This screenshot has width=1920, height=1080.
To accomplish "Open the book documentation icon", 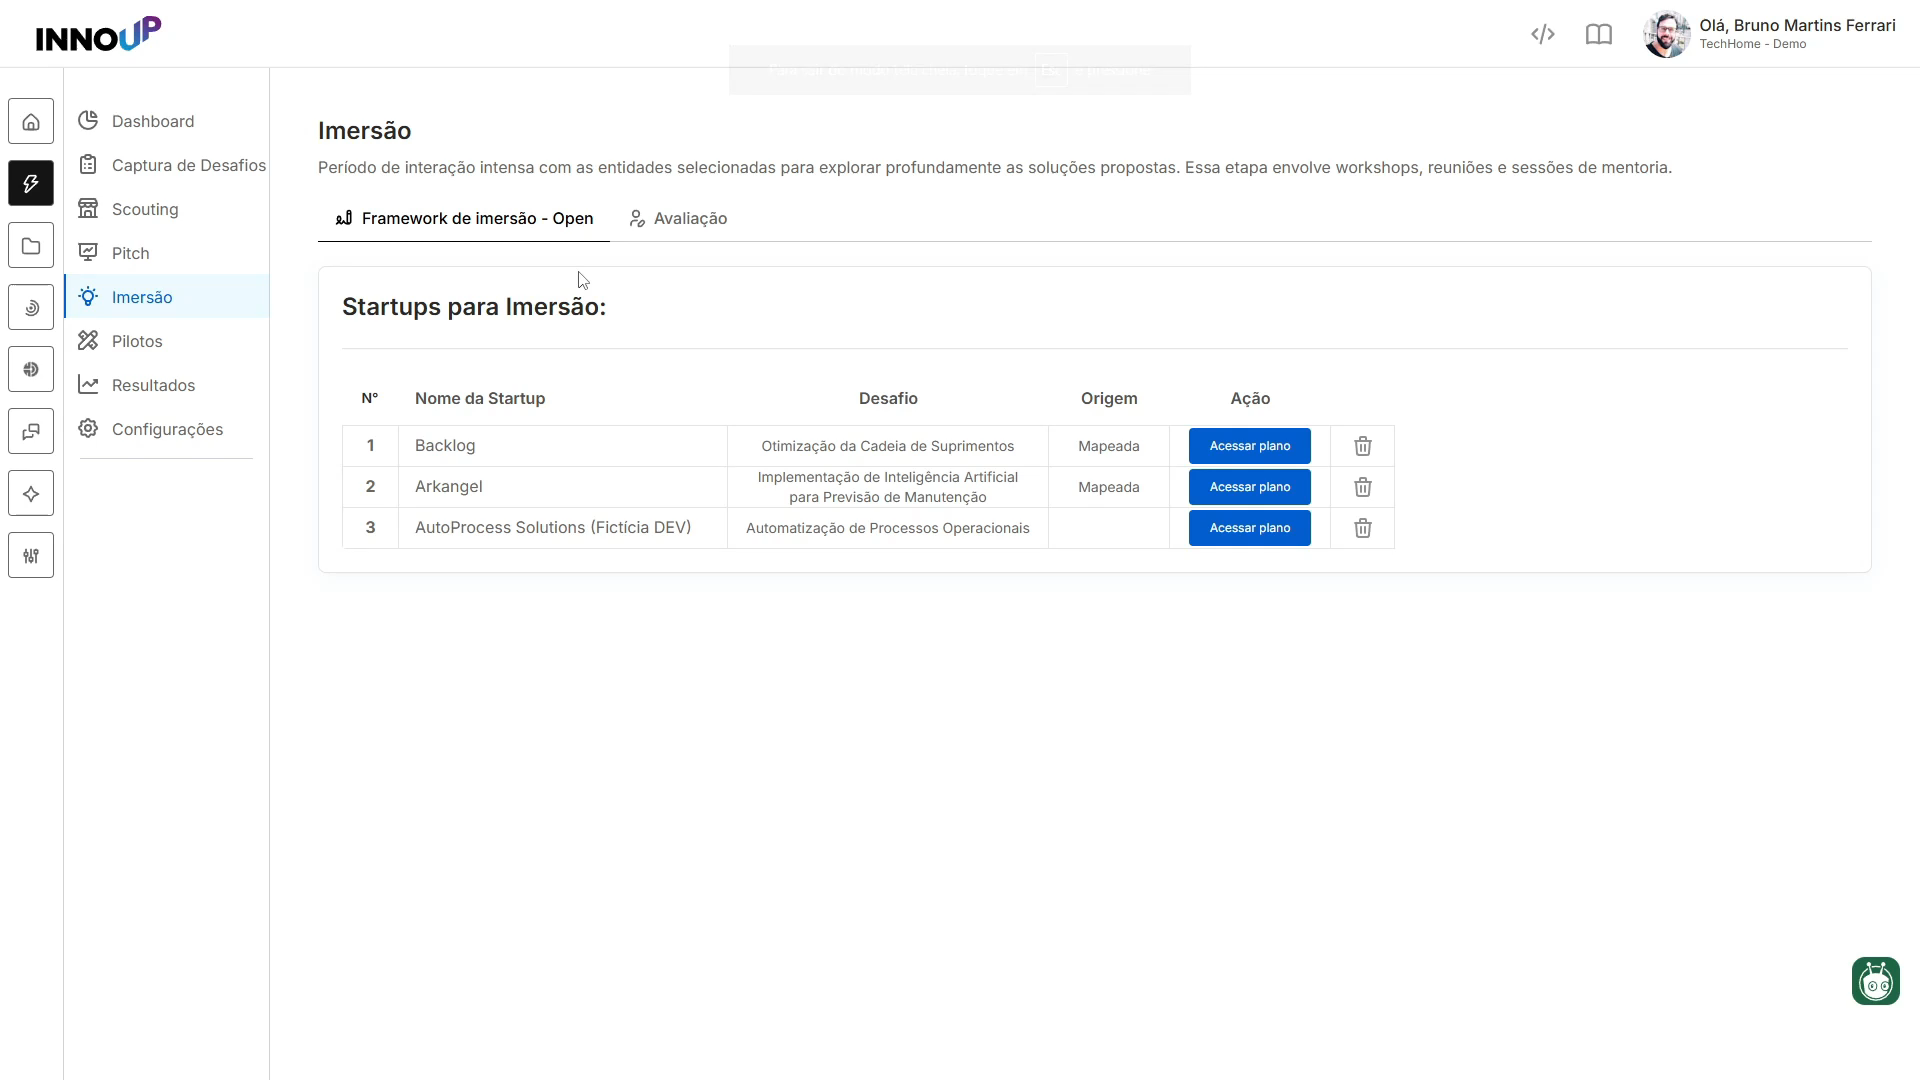I will point(1599,35).
